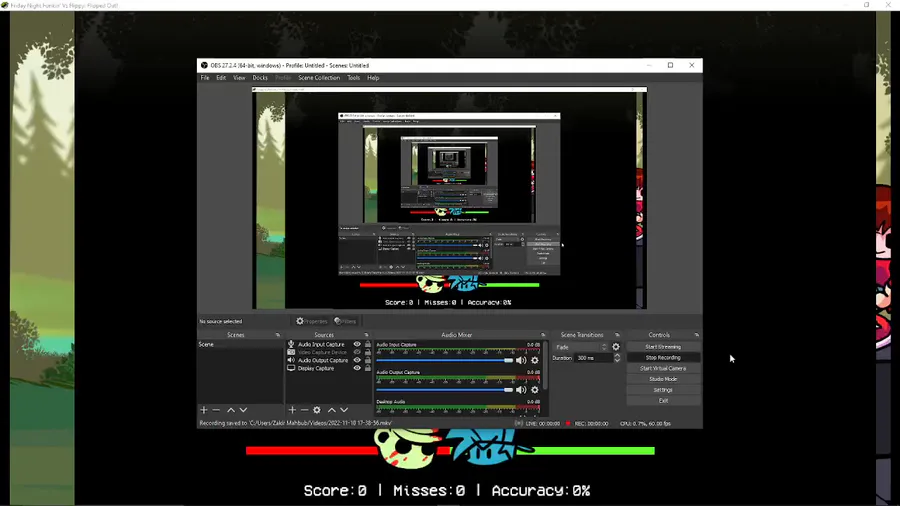Mute Audio Output Capture speaker icon
The image size is (900, 506).
[521, 390]
